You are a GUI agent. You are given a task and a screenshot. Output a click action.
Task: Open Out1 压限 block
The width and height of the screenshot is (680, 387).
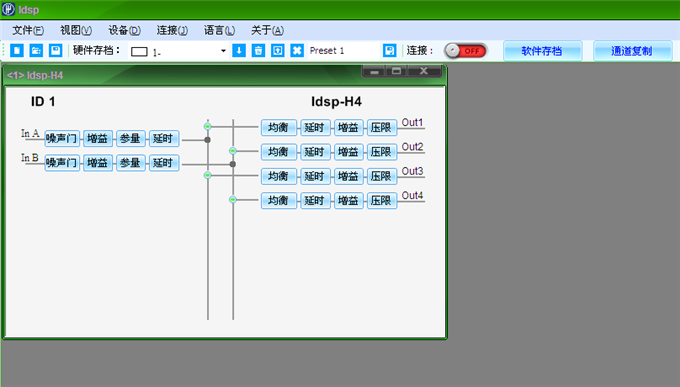[x=382, y=128]
